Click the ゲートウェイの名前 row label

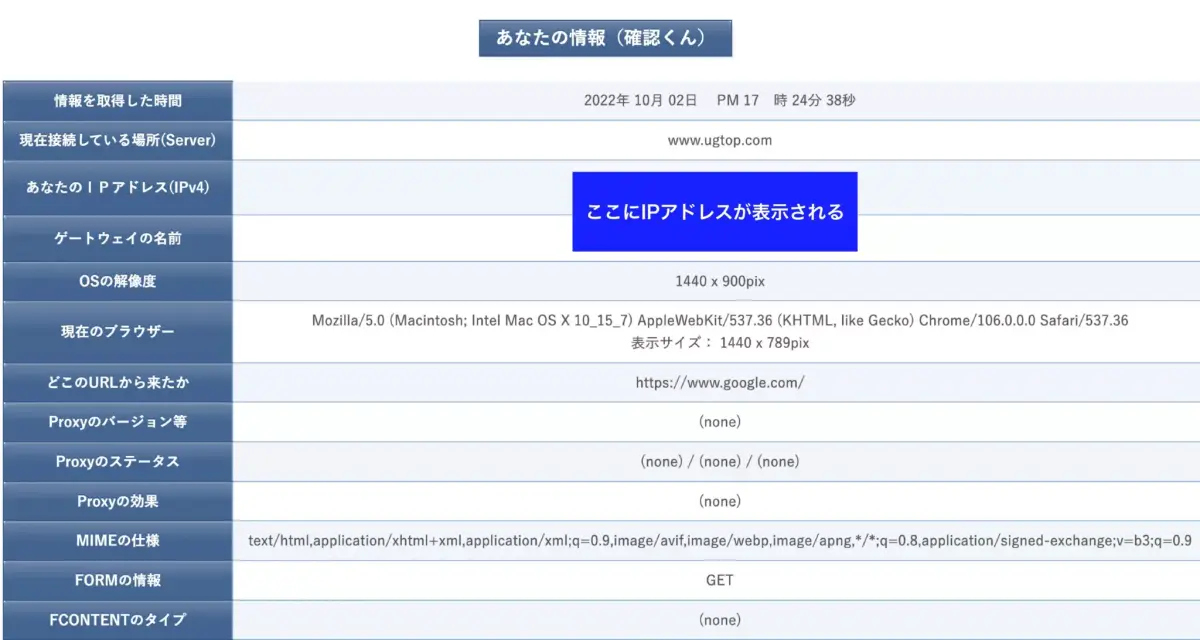[118, 239]
